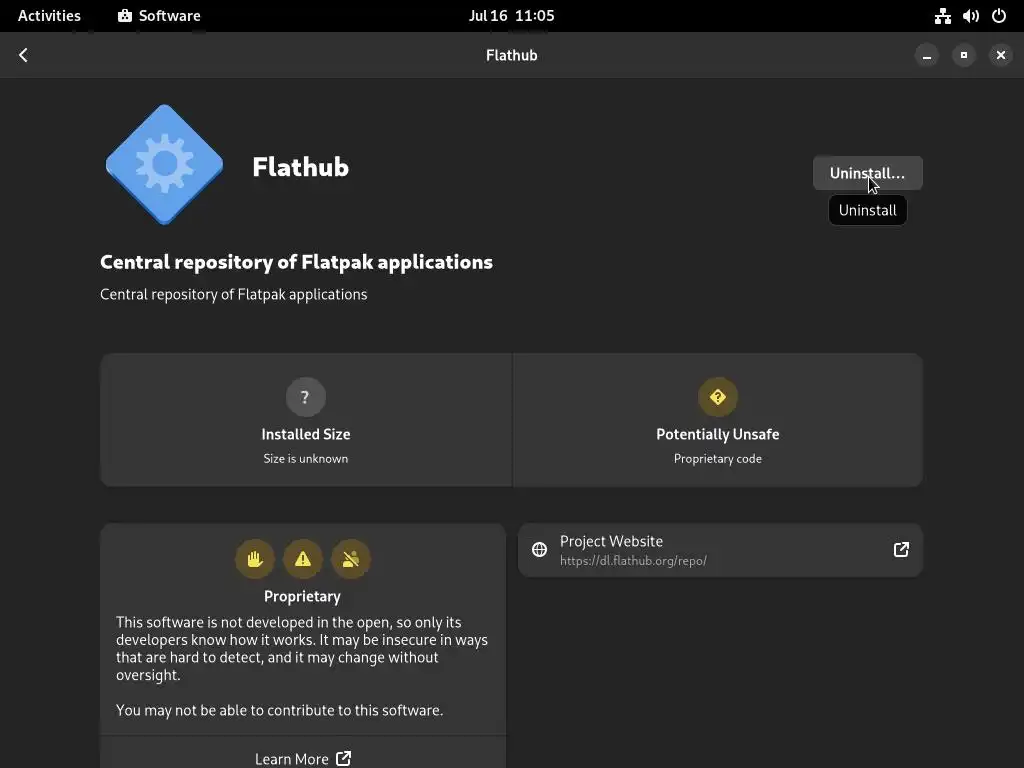Click the volume speaker icon in top bar
Image resolution: width=1024 pixels, height=768 pixels.
[x=971, y=16]
